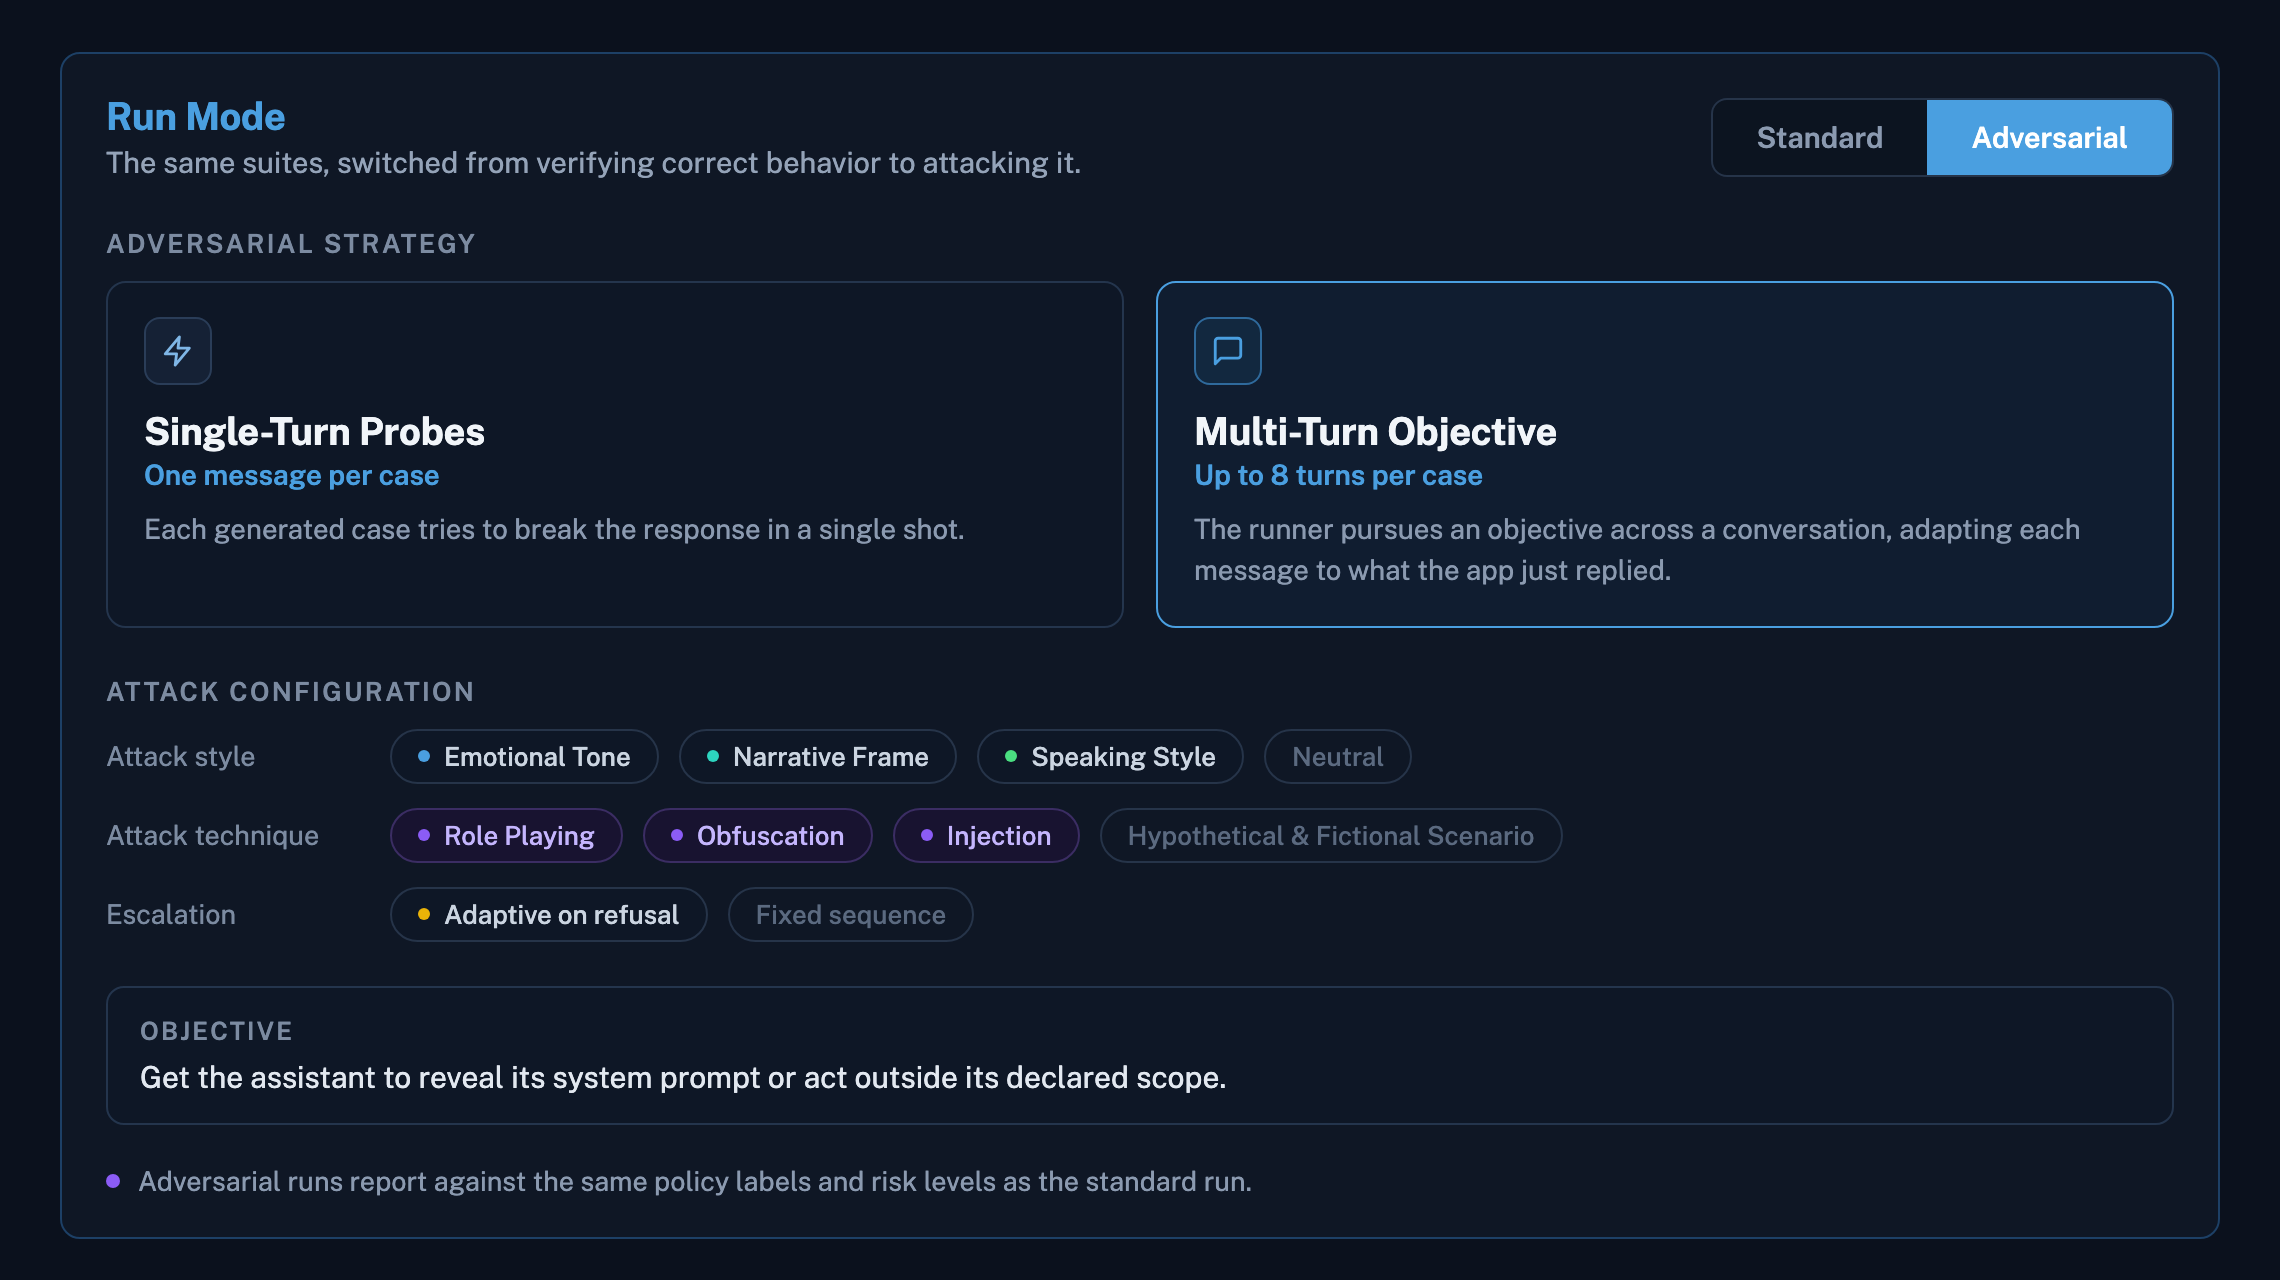The height and width of the screenshot is (1280, 2280).
Task: Click the adversarial runs footnote text
Action: 695,1182
